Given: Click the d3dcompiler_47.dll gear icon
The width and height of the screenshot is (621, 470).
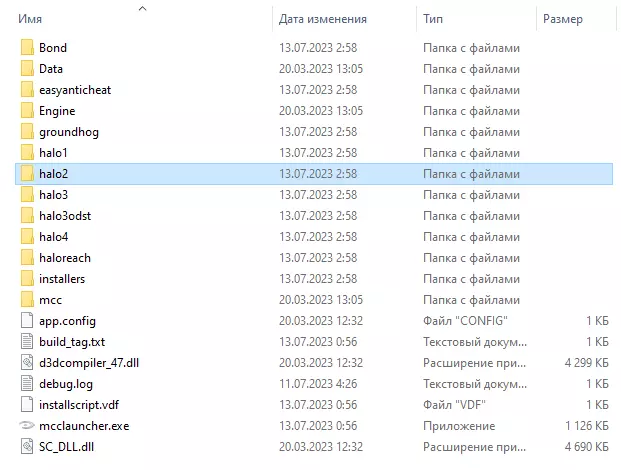Looking at the screenshot, I should click(27, 362).
